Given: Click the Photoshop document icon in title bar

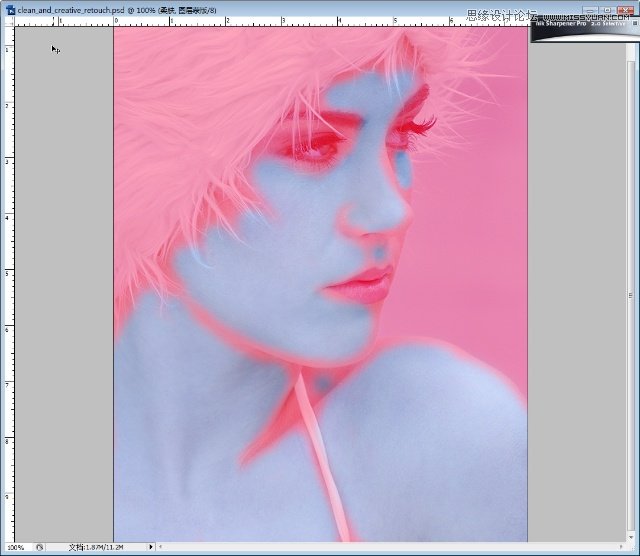Looking at the screenshot, I should click(10, 10).
